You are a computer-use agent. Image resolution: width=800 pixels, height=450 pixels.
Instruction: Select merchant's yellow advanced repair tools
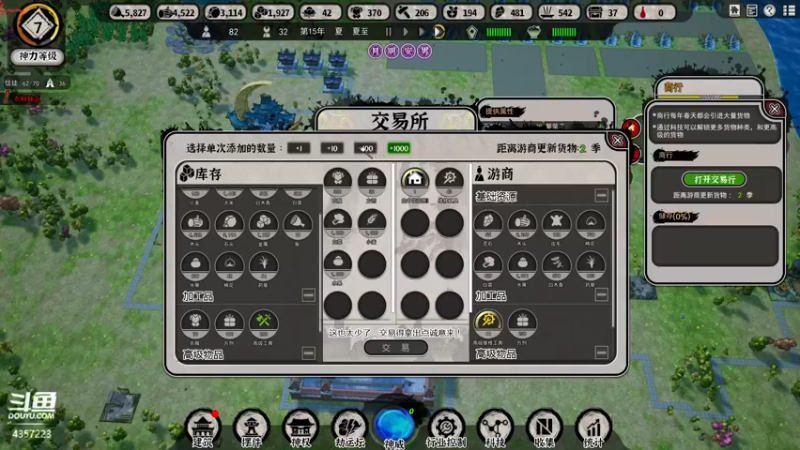[488, 324]
